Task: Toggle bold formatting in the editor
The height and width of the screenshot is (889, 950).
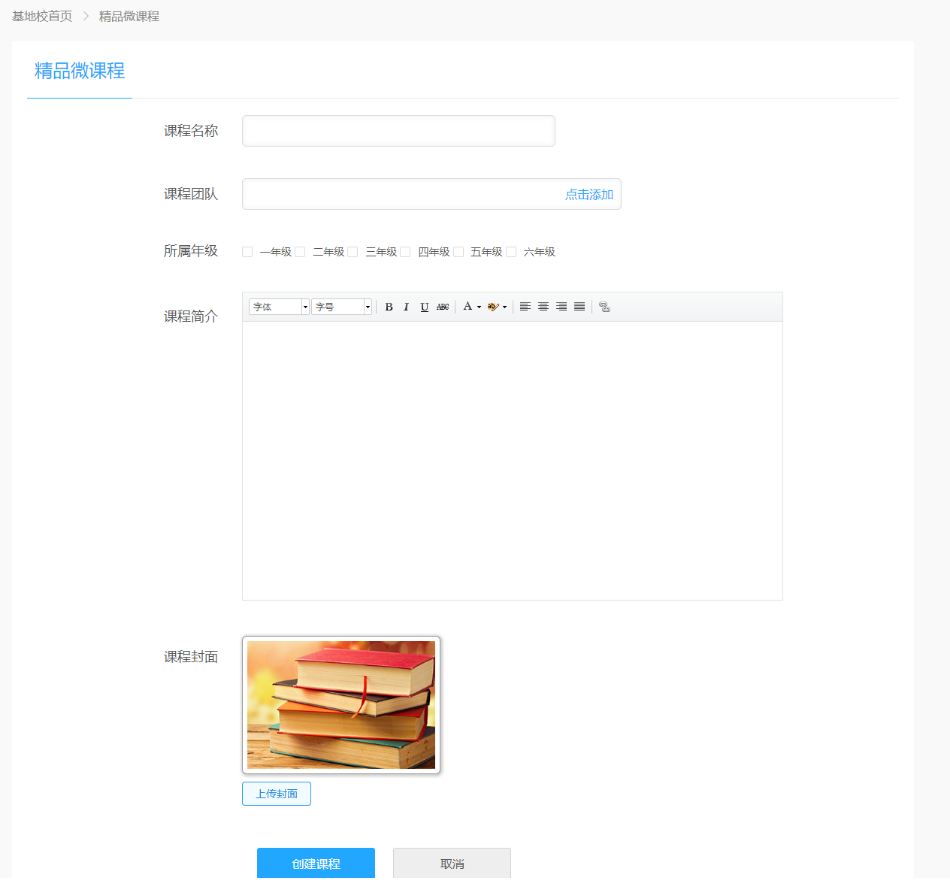Action: (389, 307)
